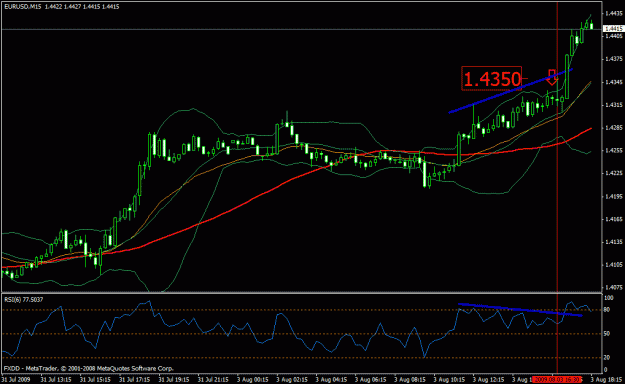Click the 31 Jul 19:15 time axis label

point(174,379)
